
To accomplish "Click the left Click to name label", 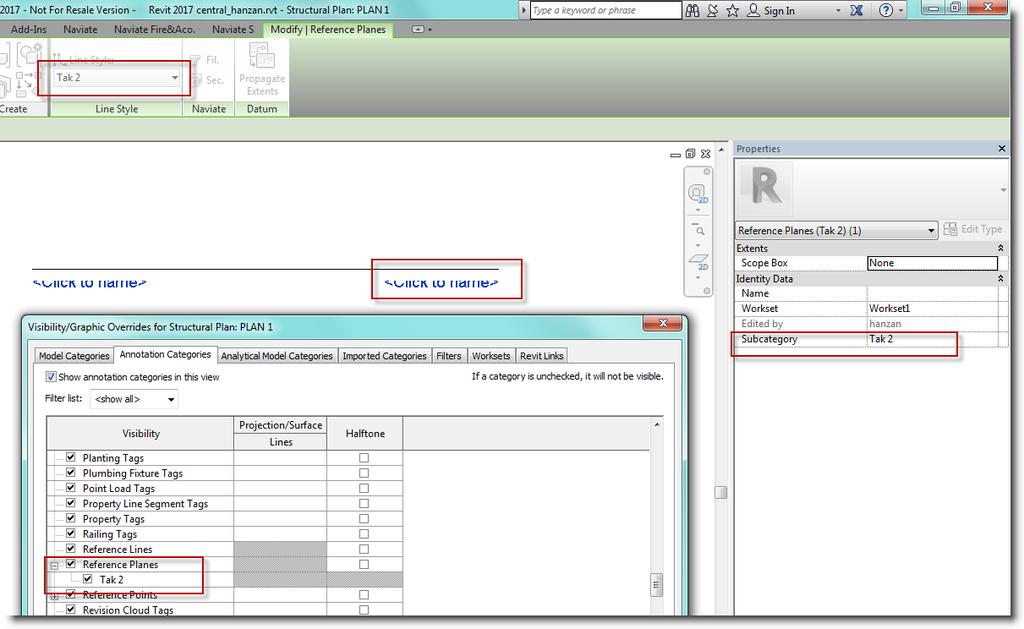I will tap(89, 282).
